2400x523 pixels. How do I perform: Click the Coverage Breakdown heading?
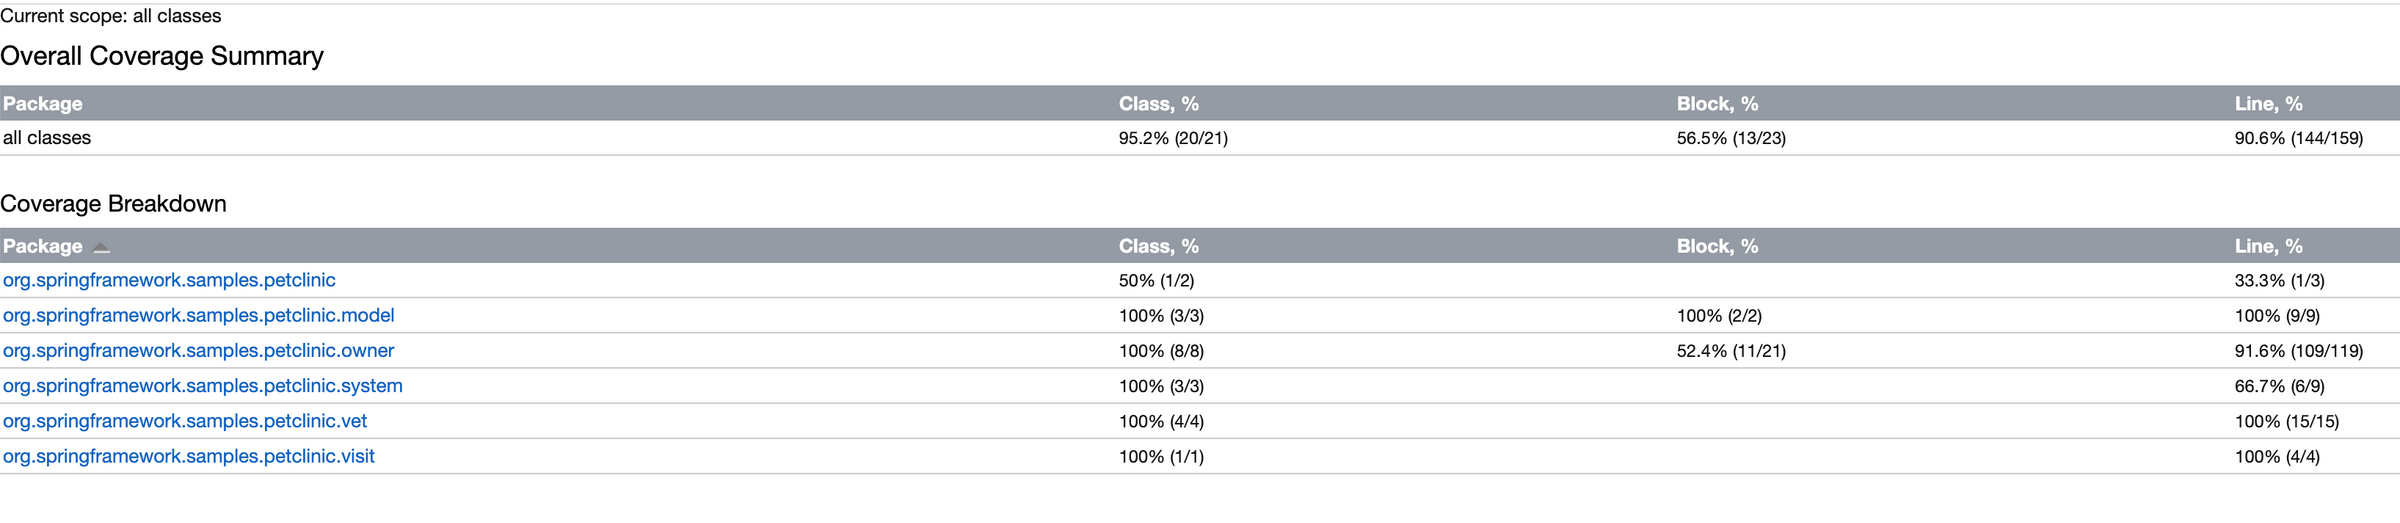(113, 204)
